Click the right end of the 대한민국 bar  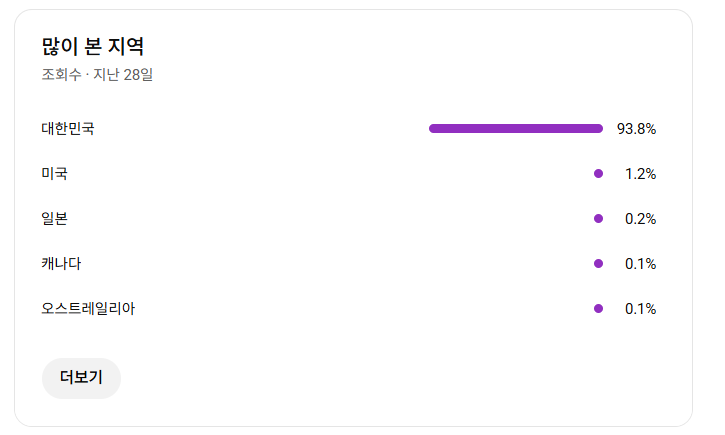click(599, 129)
